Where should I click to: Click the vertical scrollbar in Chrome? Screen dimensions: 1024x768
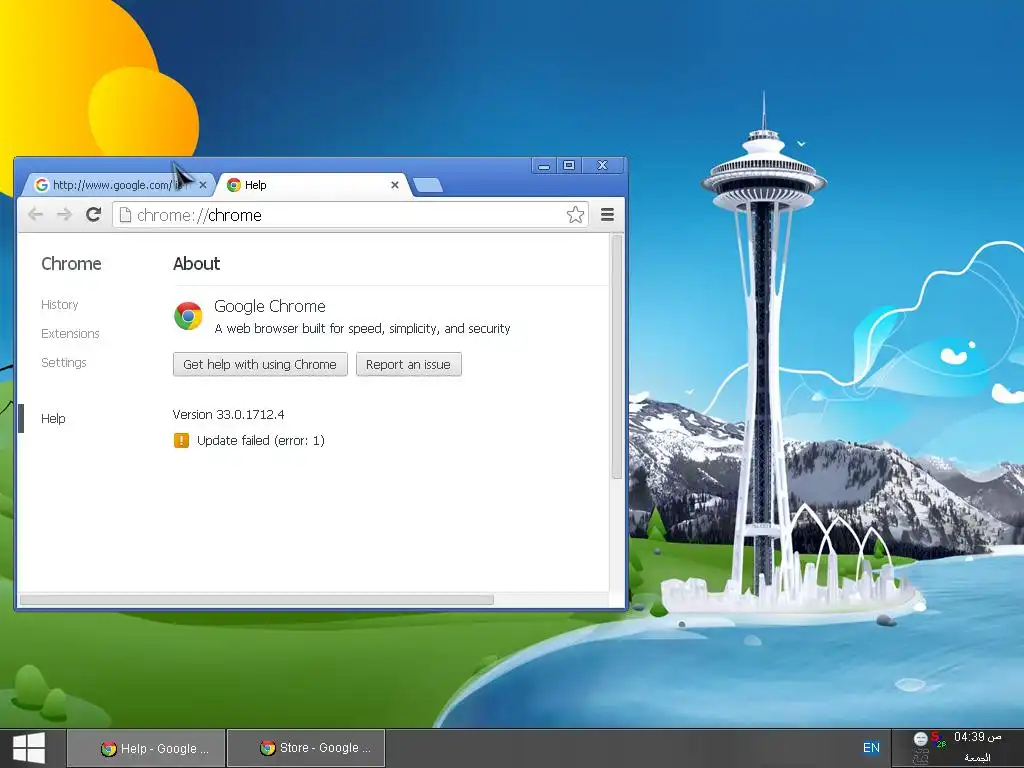617,357
